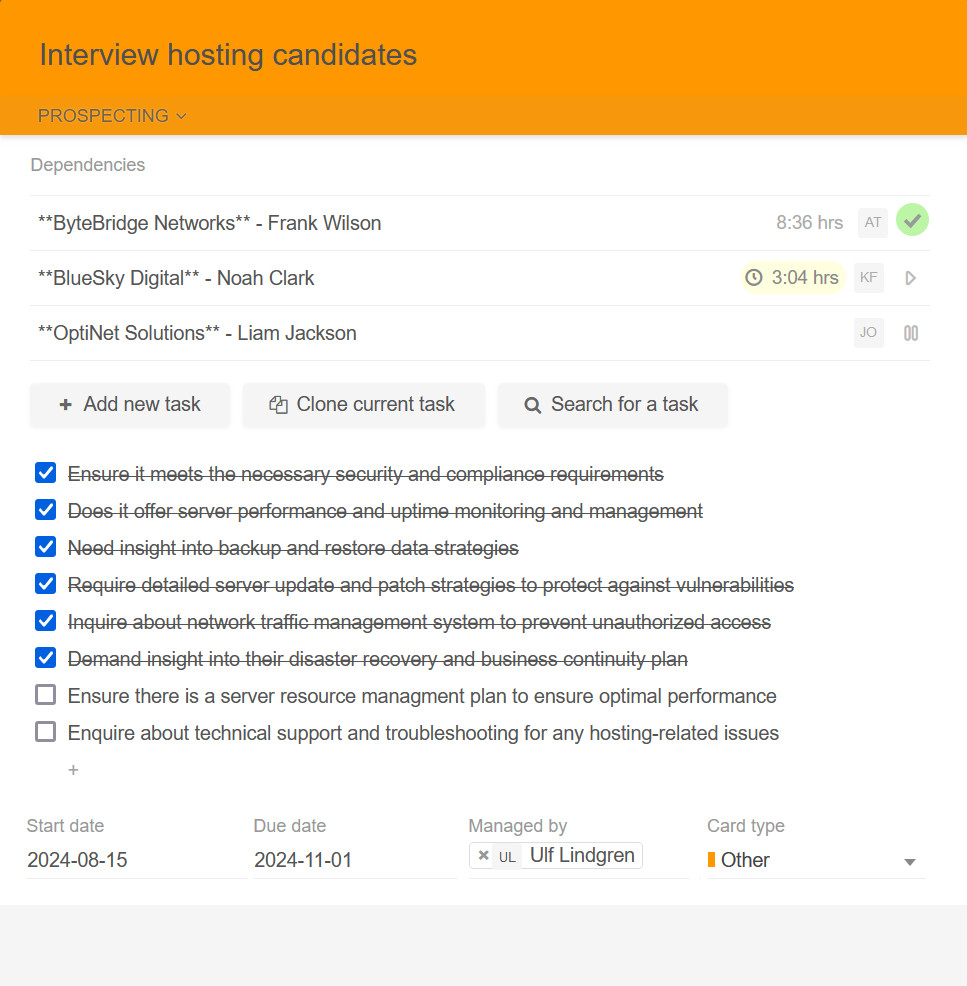Click the 3:04 hrs clock timer badge
This screenshot has width=967, height=986.
pyautogui.click(x=793, y=277)
